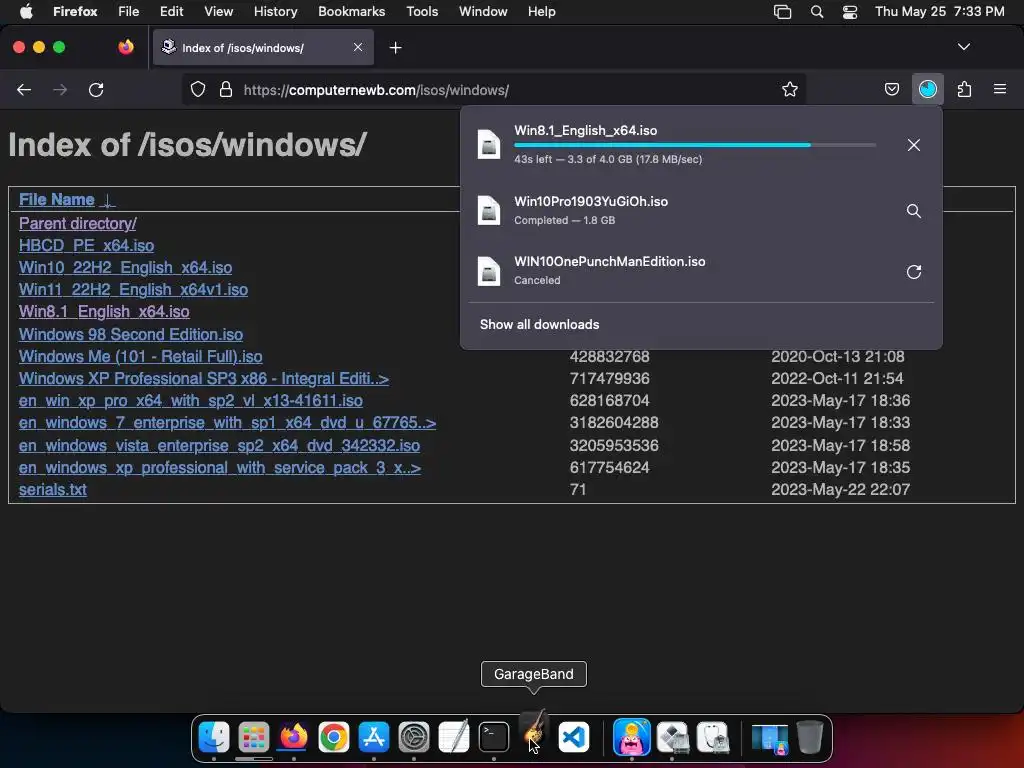Screen dimensions: 1024x768
Task: Open System Settings from the Dock
Action: click(x=413, y=737)
